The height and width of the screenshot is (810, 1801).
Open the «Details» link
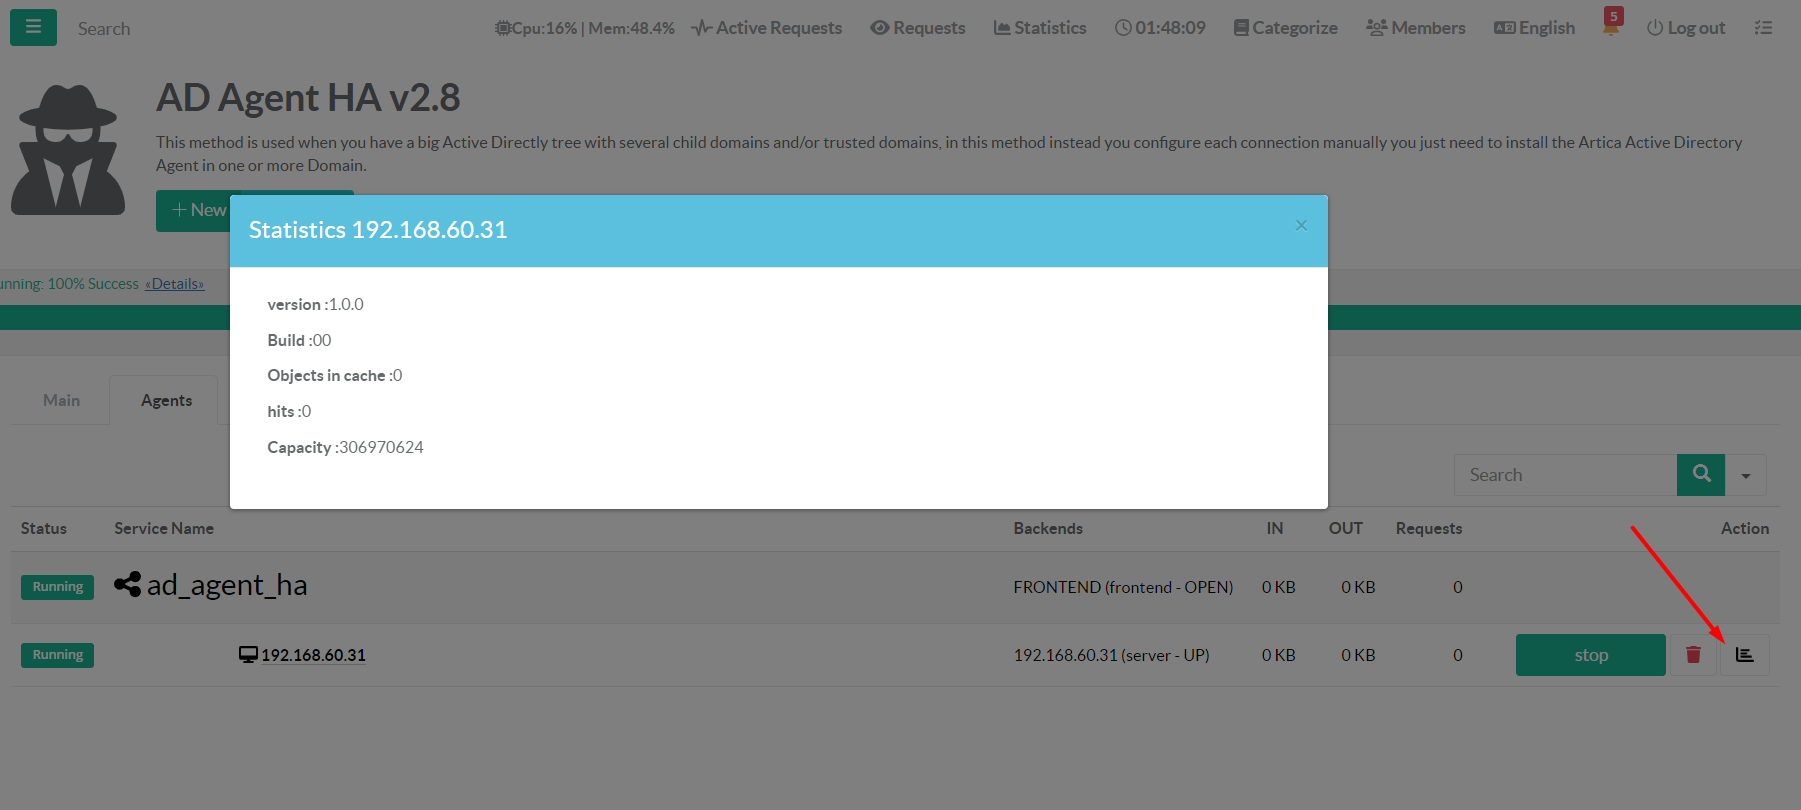point(174,284)
